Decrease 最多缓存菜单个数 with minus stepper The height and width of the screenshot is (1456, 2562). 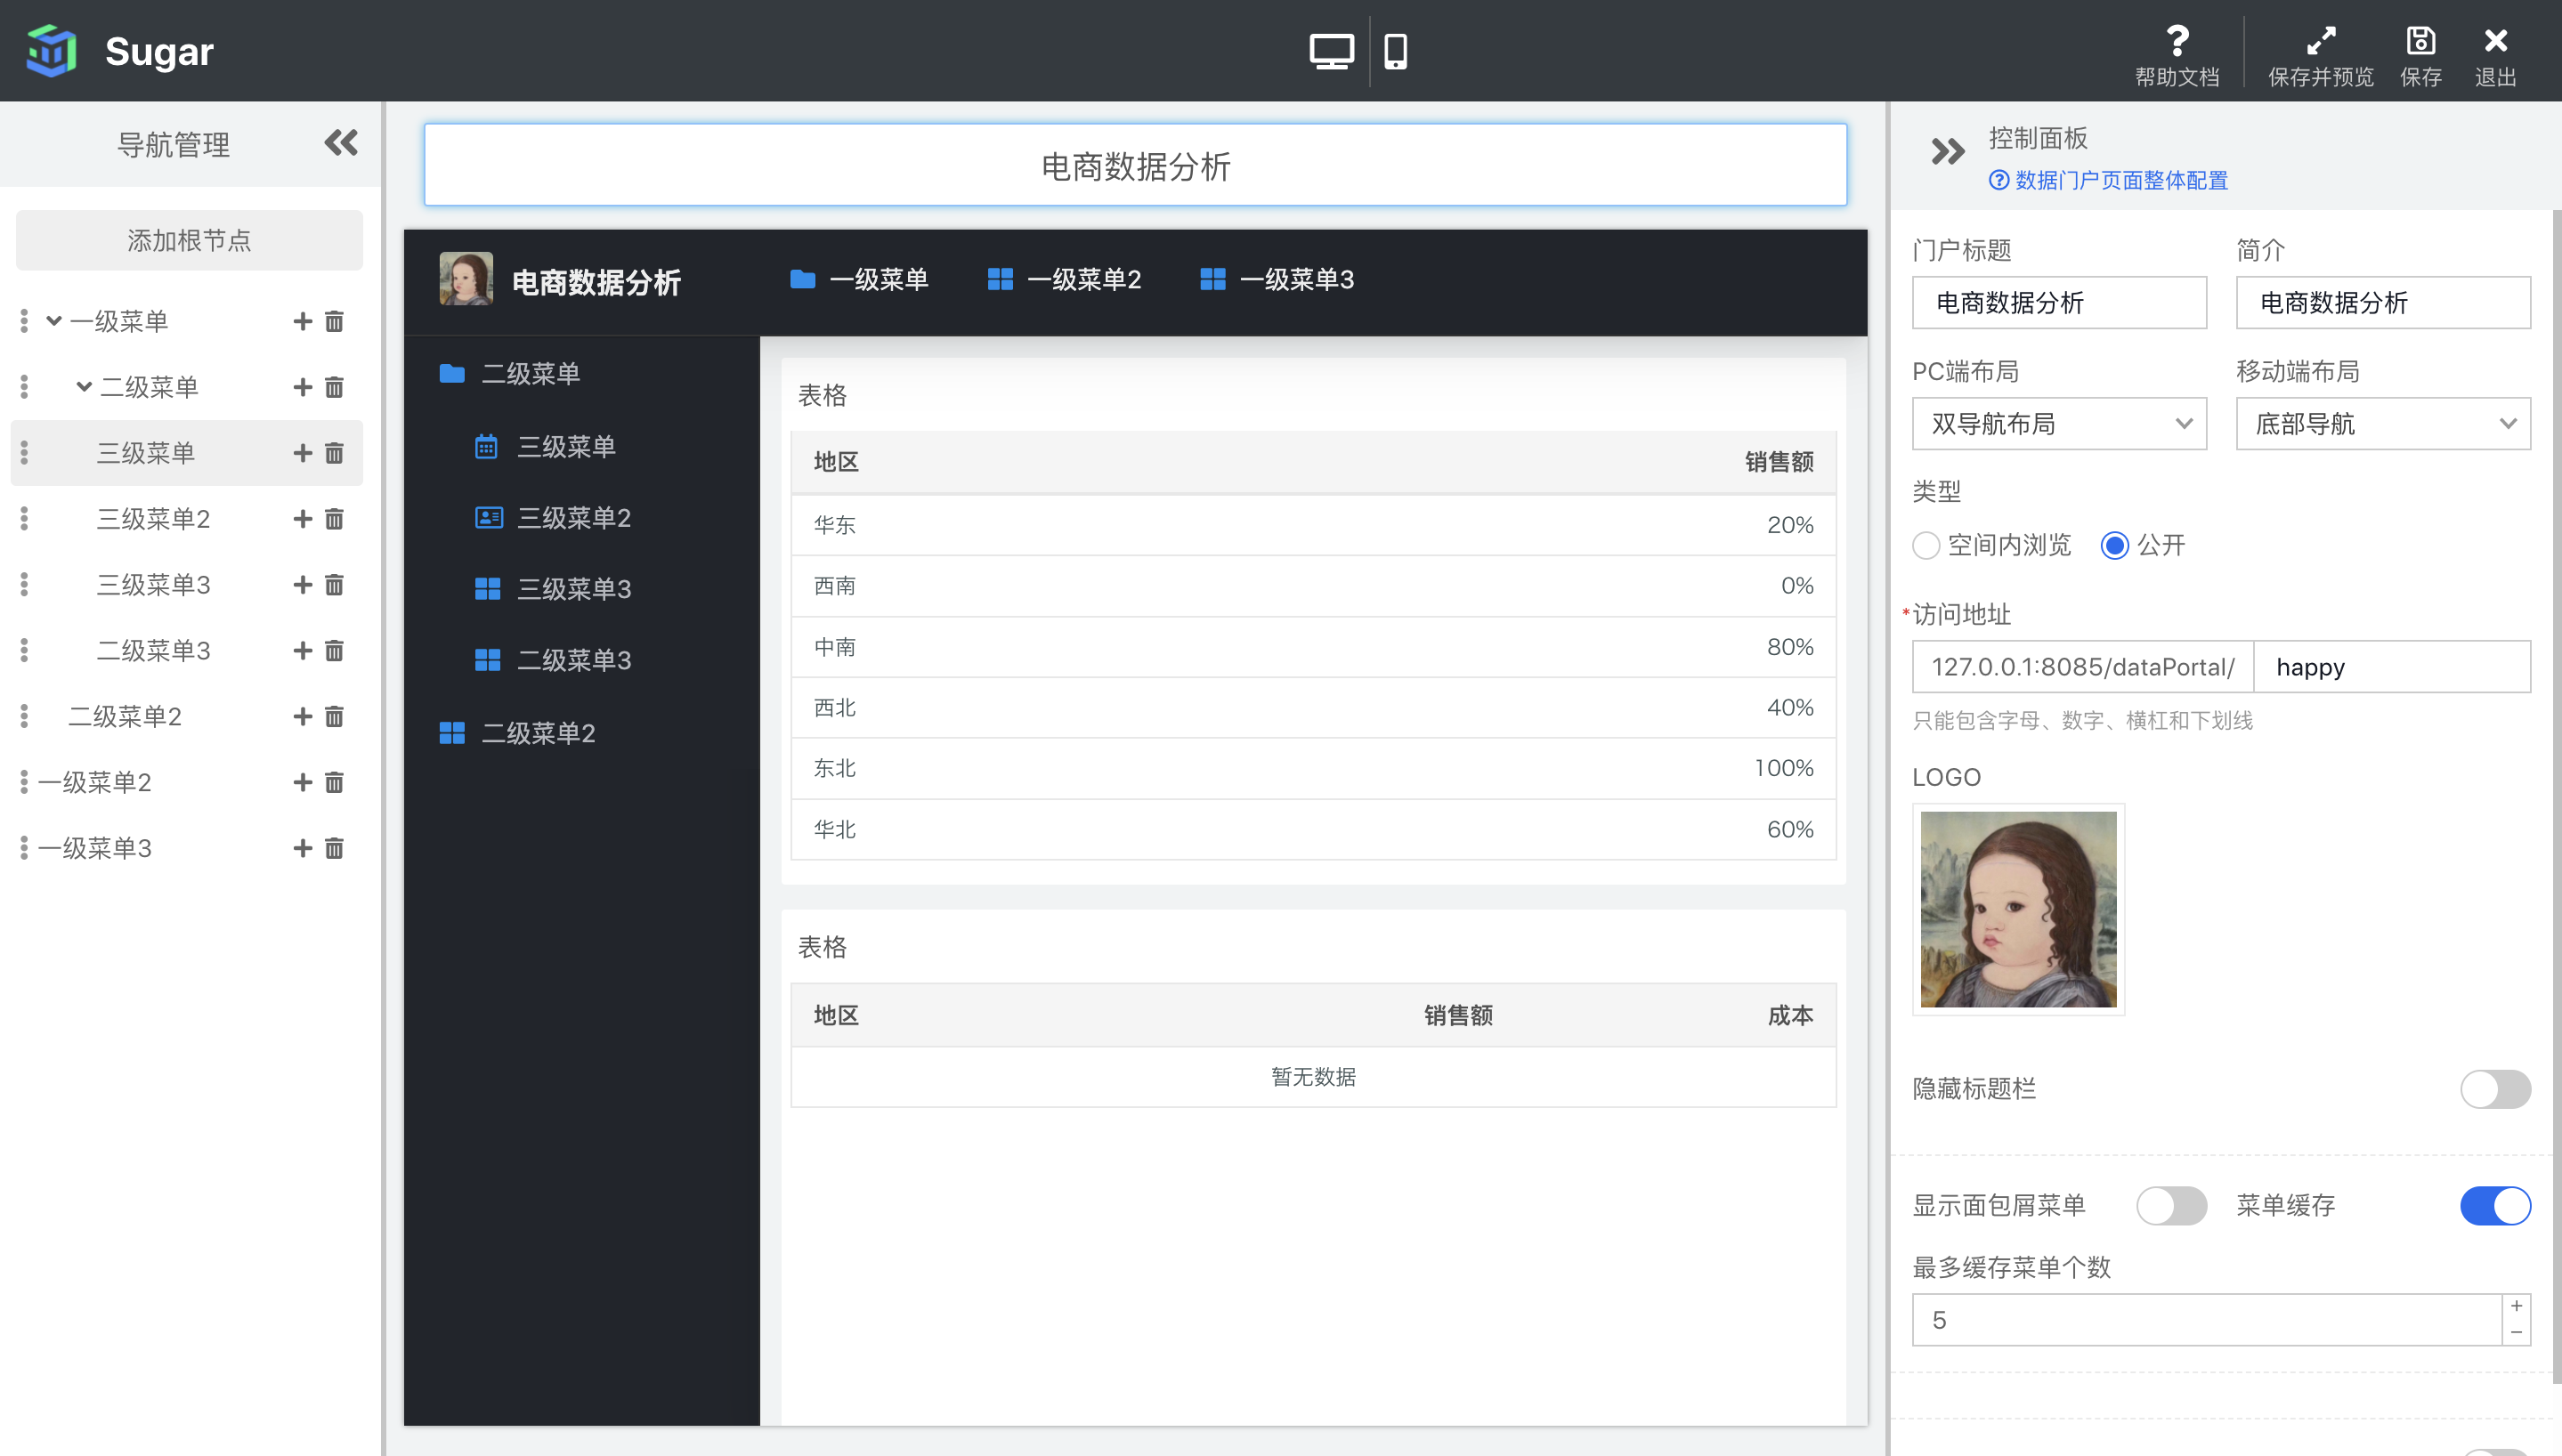pyautogui.click(x=2516, y=1333)
